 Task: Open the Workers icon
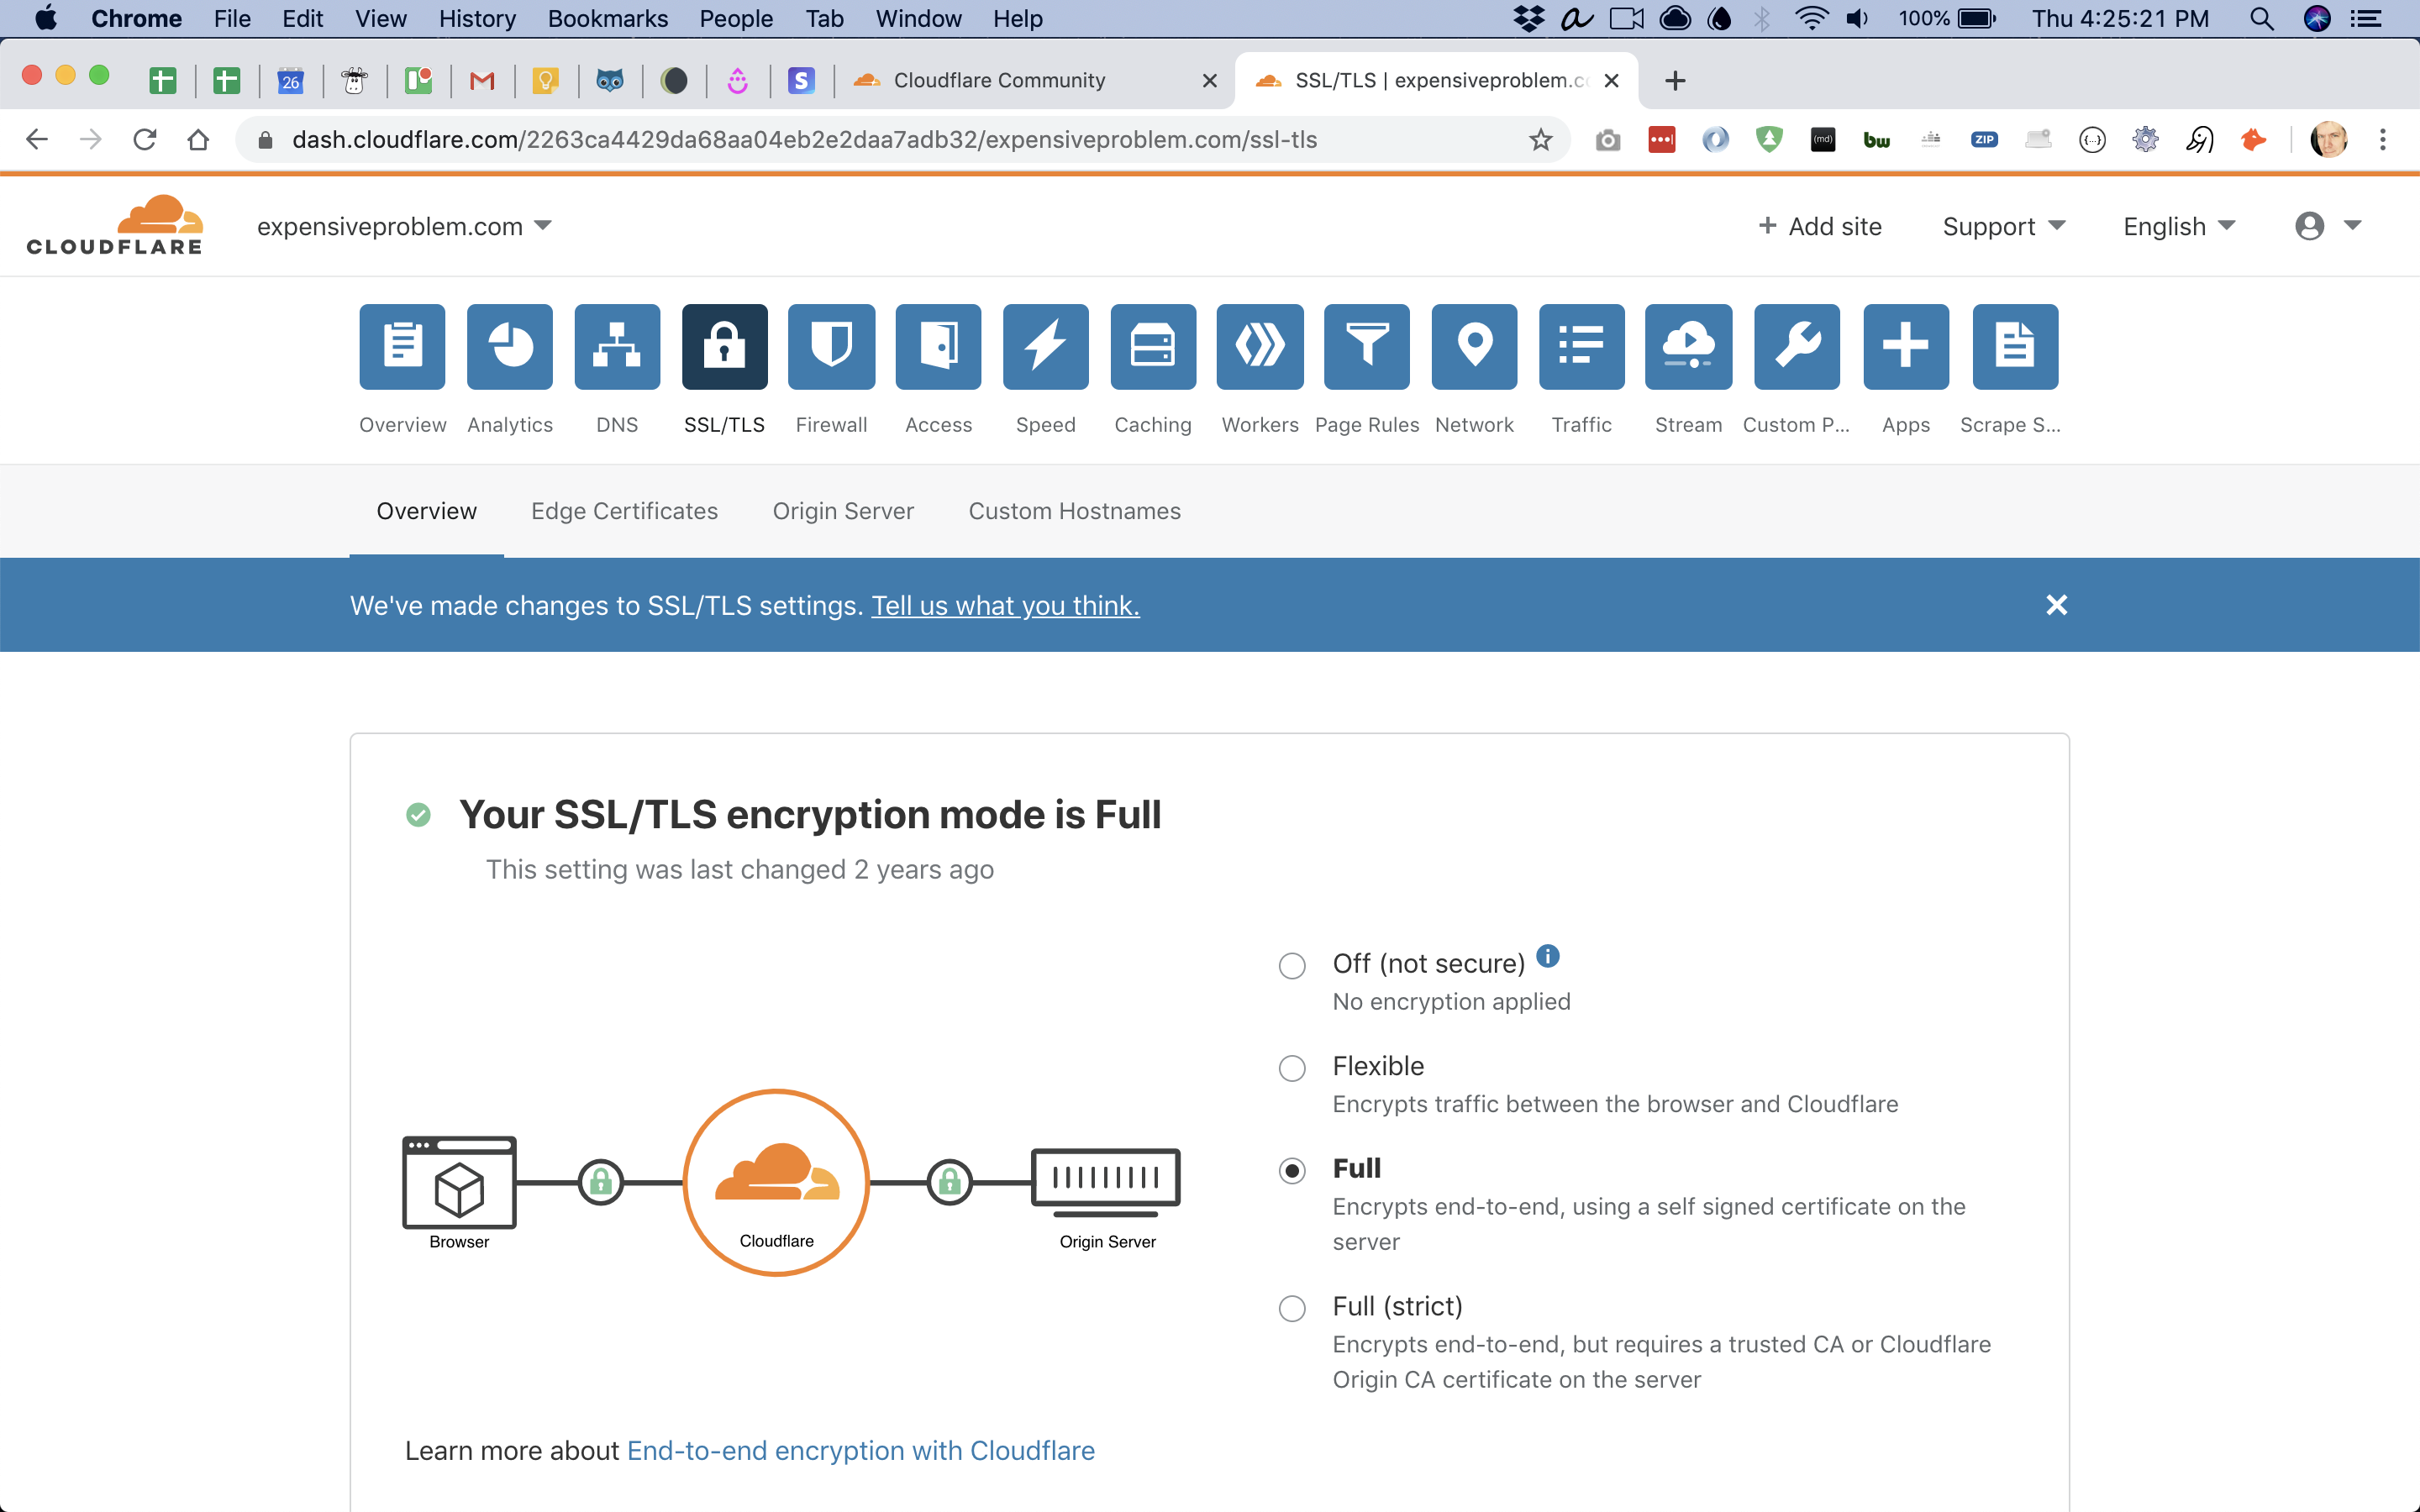1260,346
